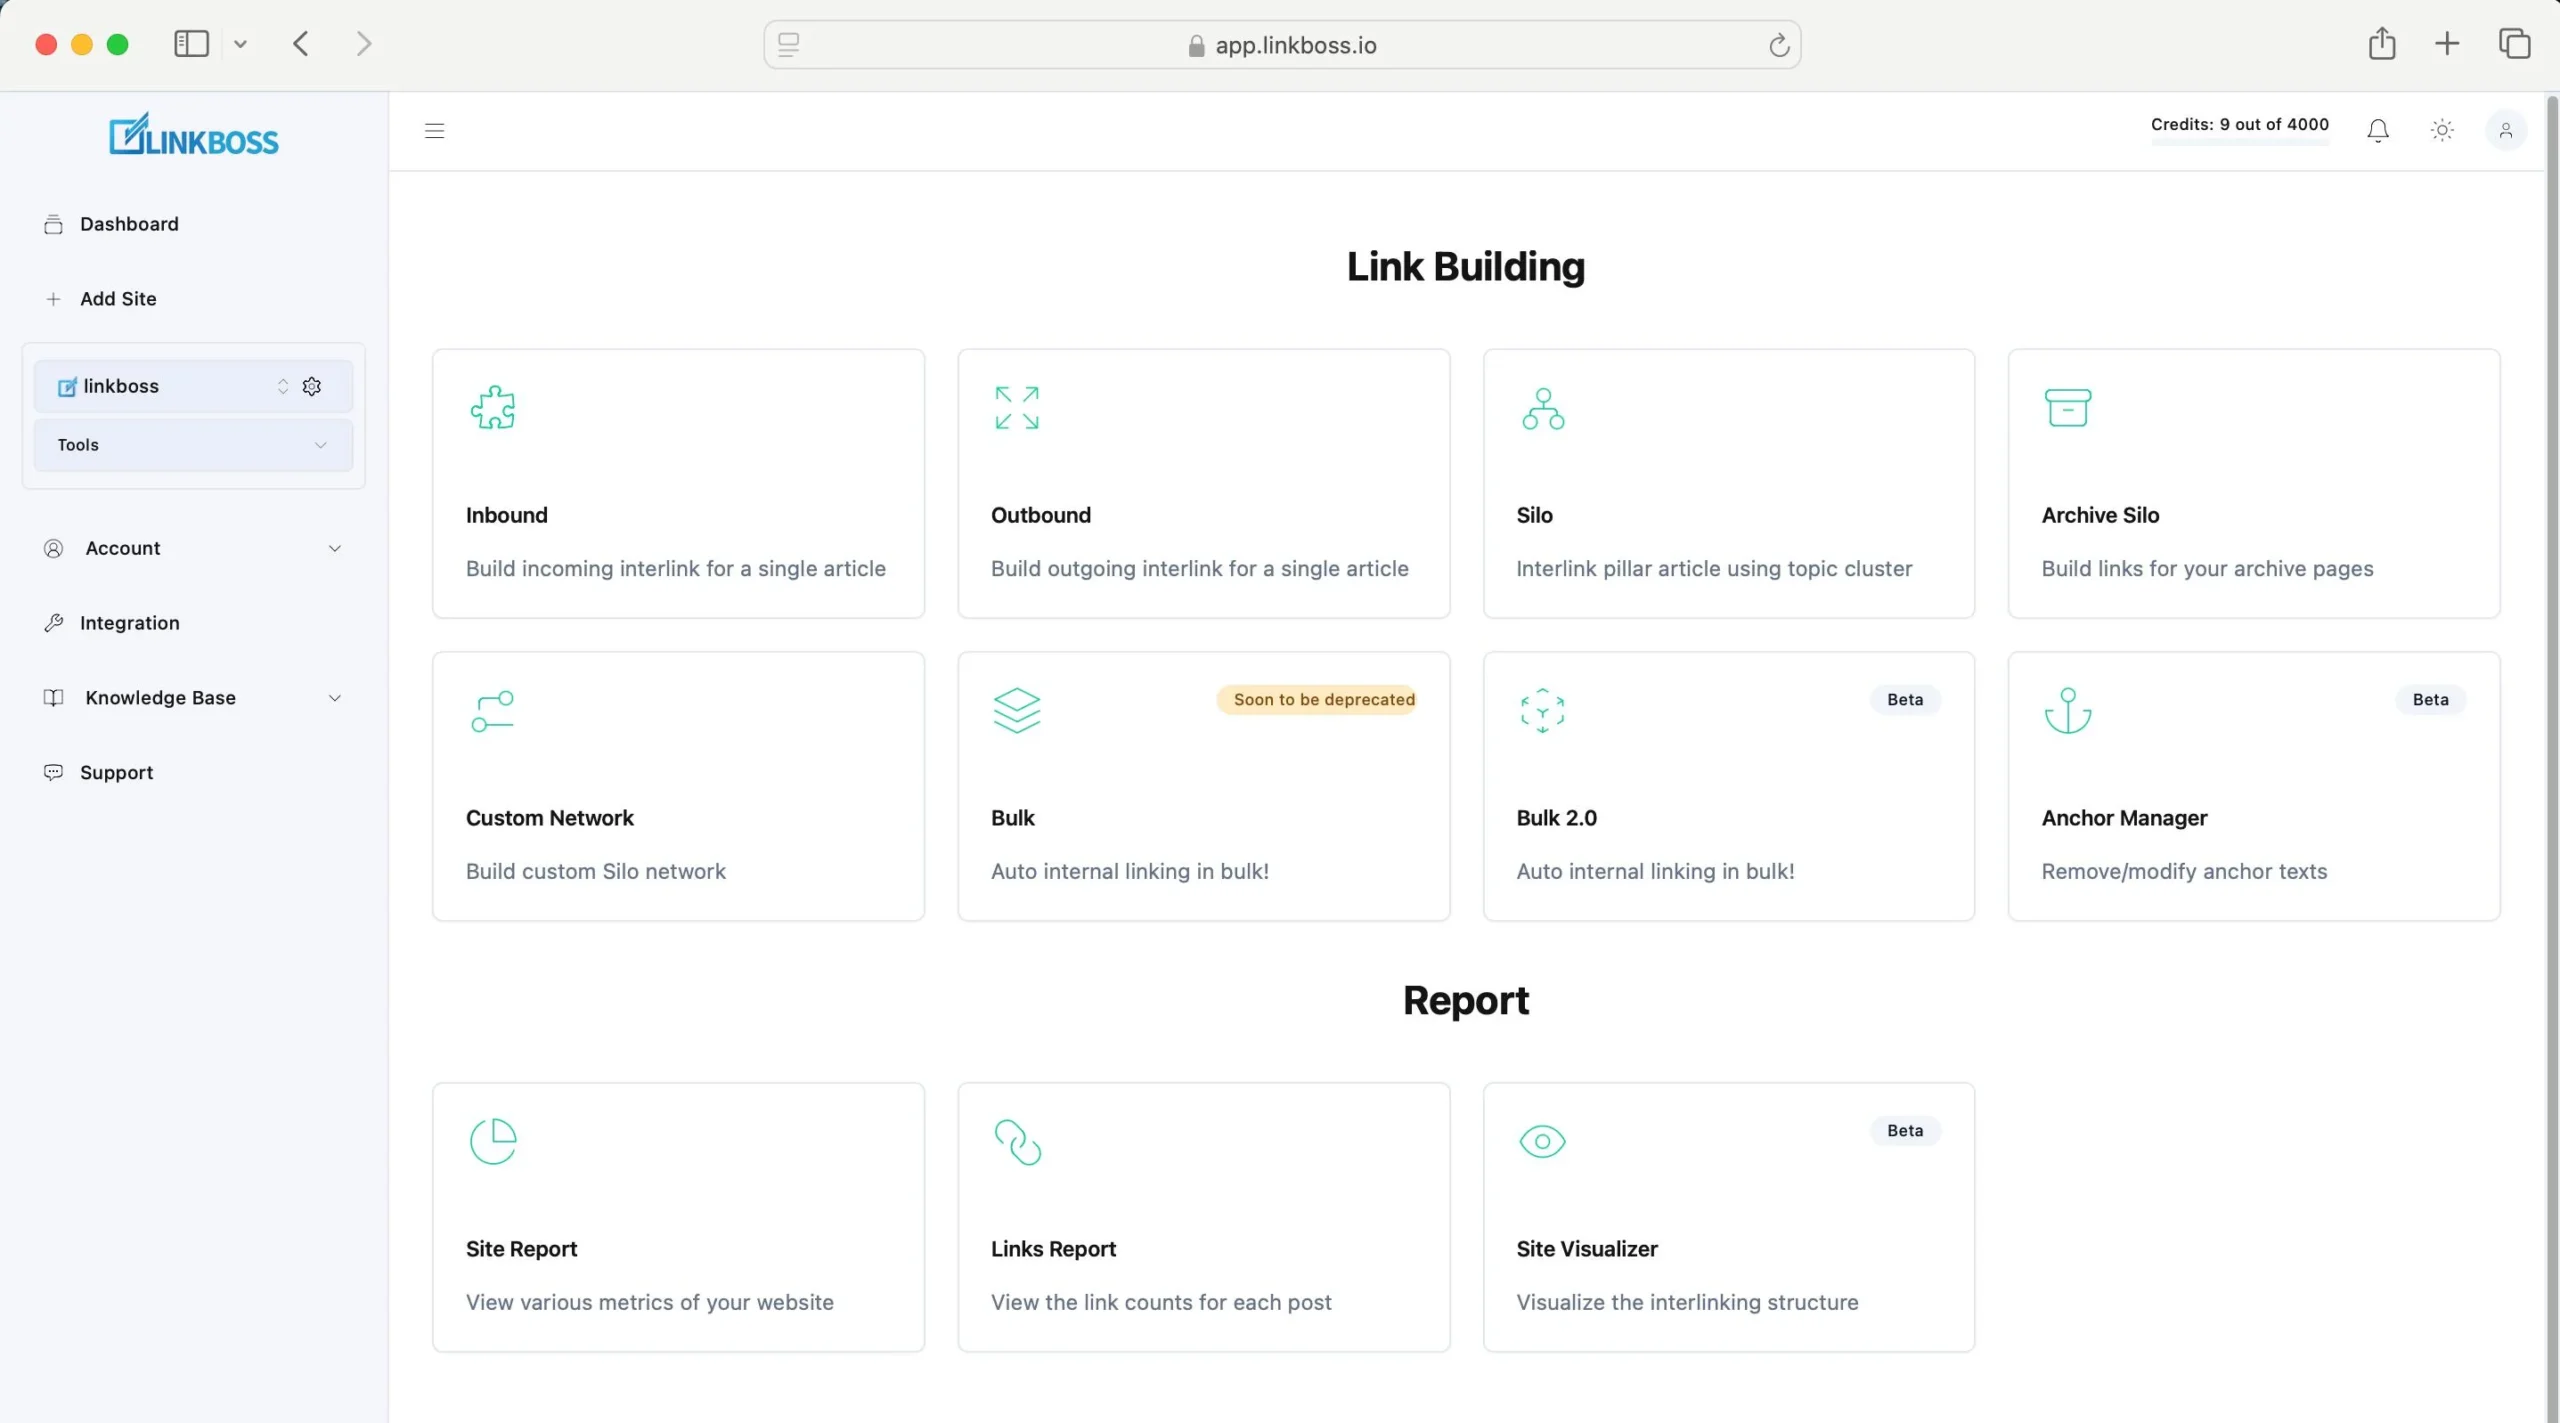Toggle sidebar with hamburger menu icon
Image resolution: width=2560 pixels, height=1423 pixels.
click(434, 130)
